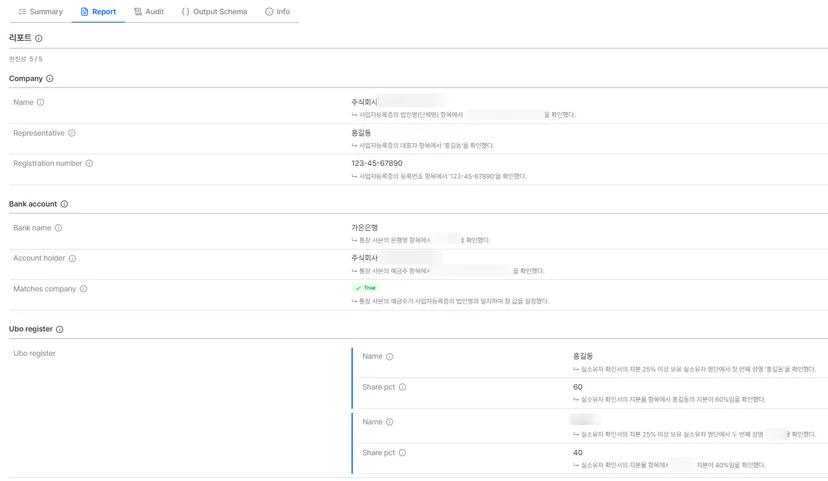Click info icon next to Share pct 40
The width and height of the screenshot is (828, 481).
[x=402, y=452]
